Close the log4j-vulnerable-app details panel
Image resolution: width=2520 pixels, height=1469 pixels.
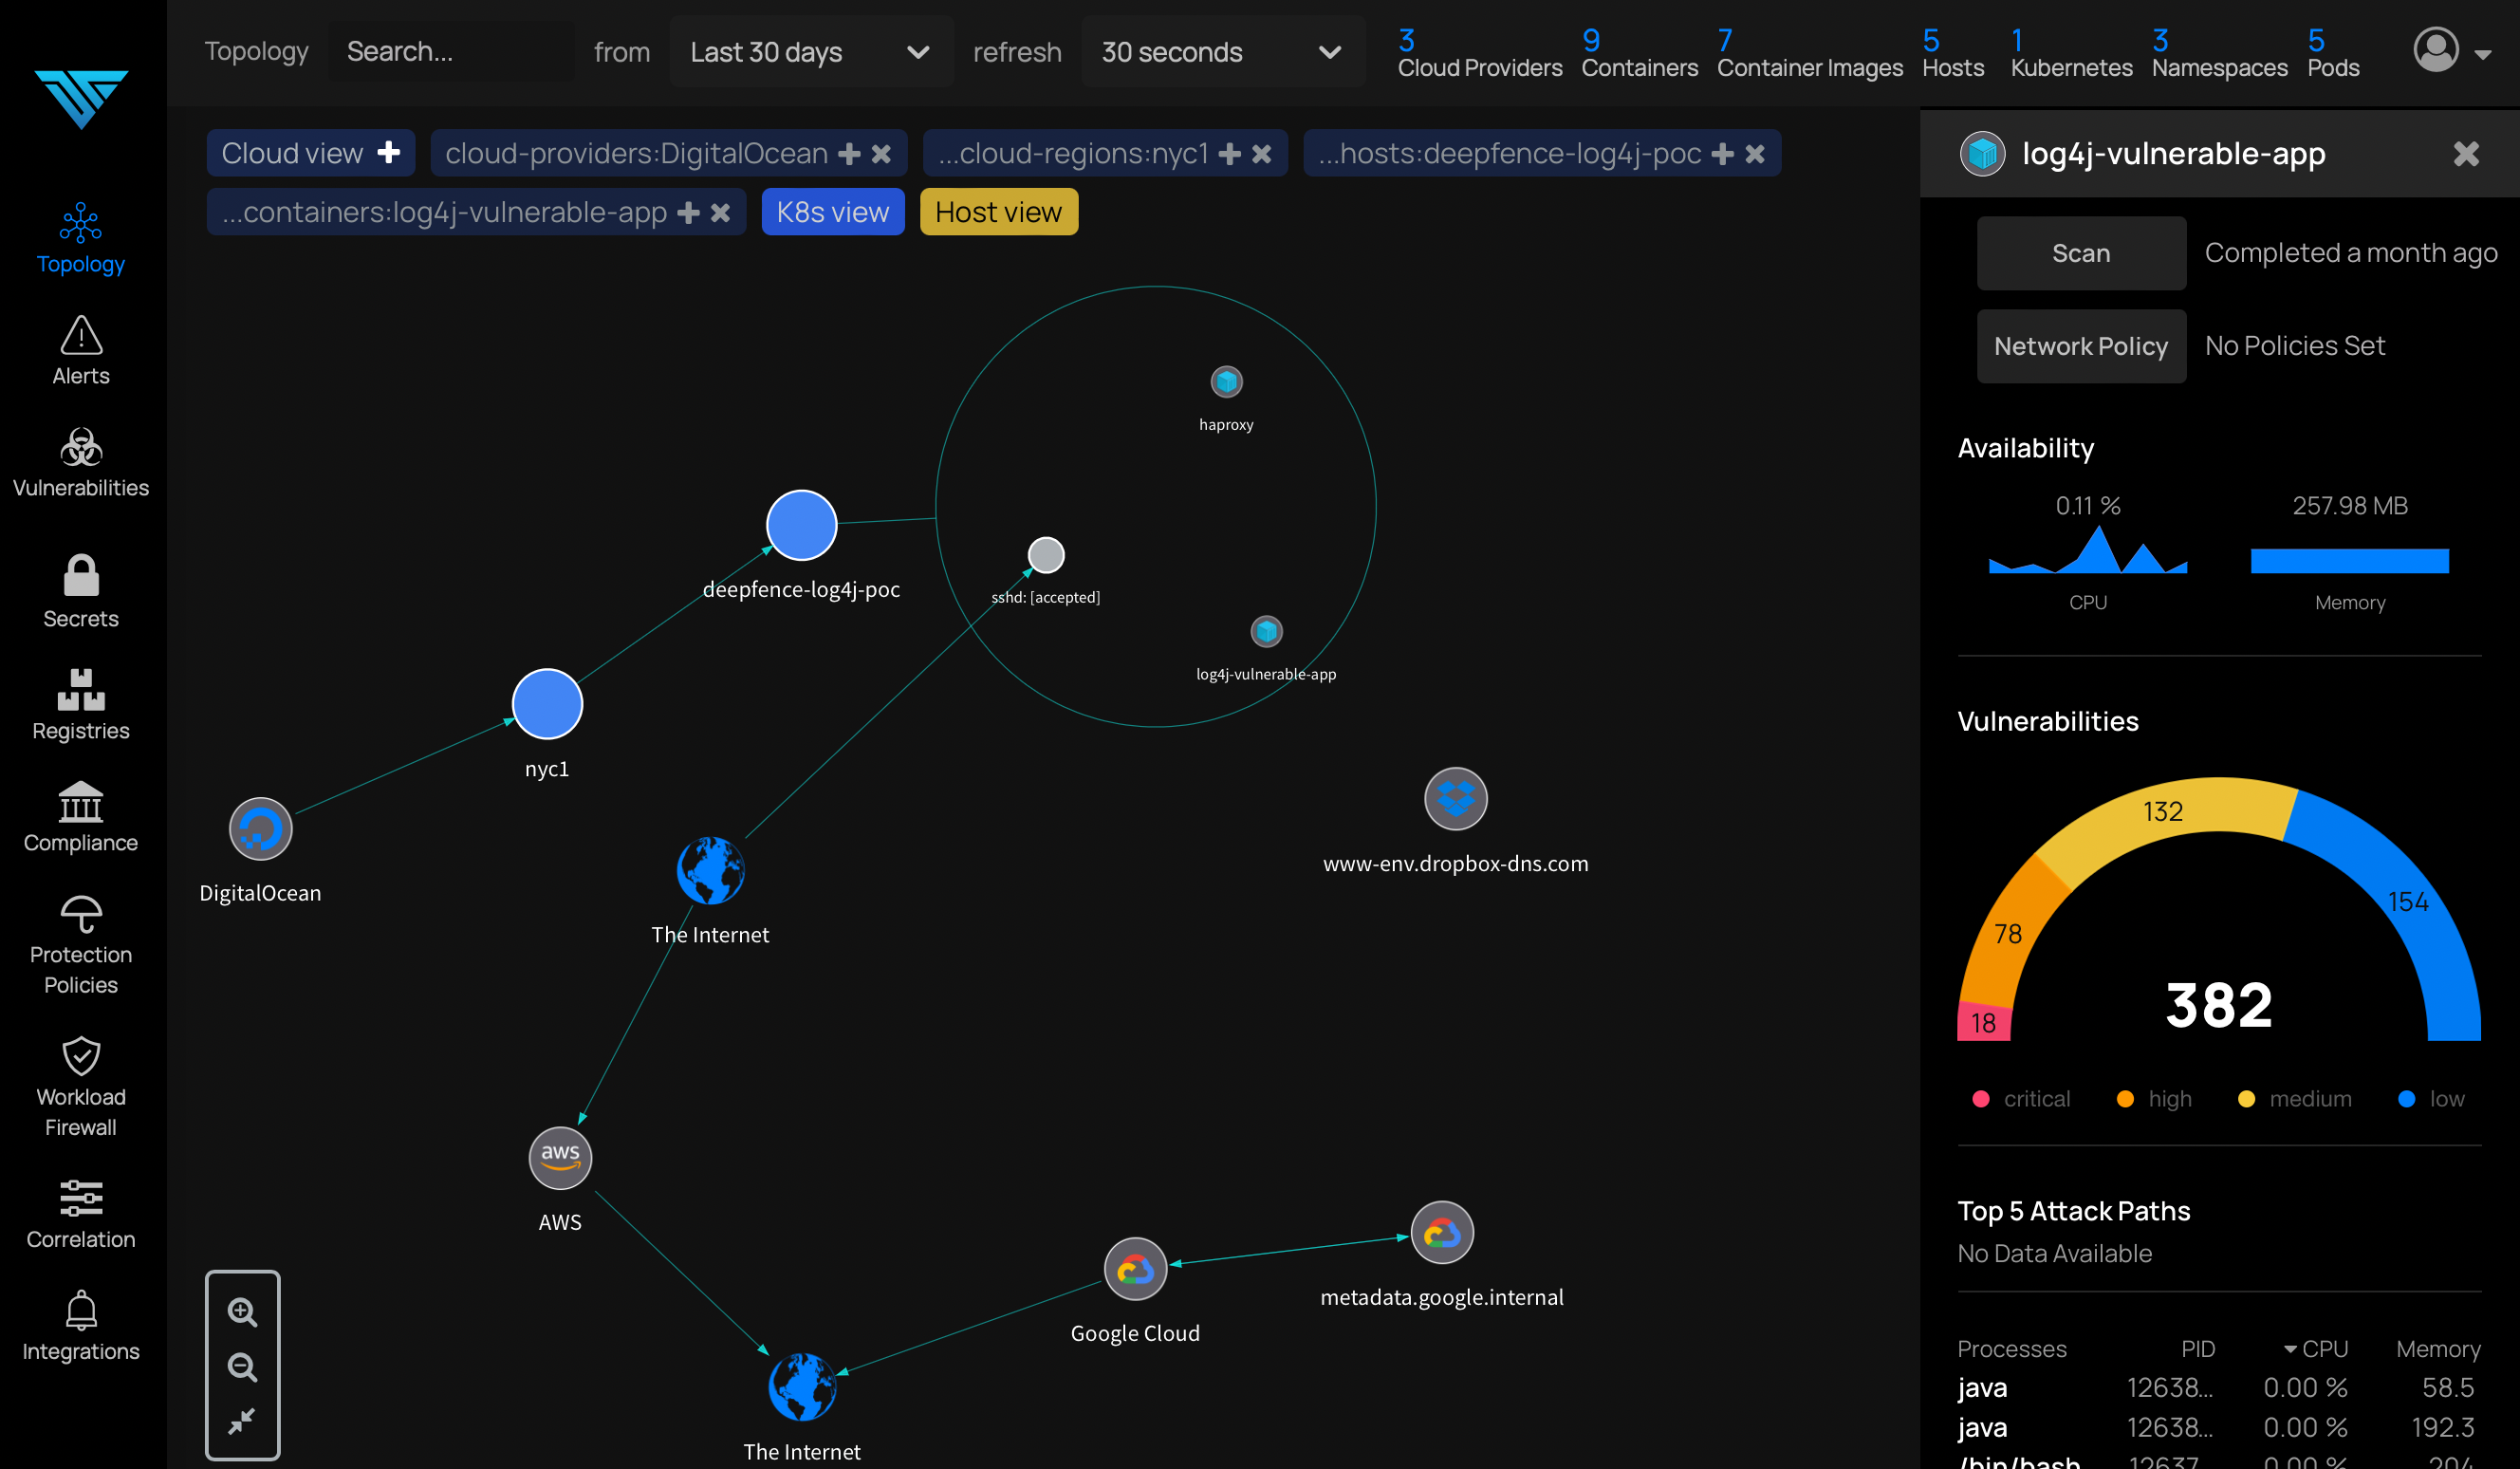click(x=2466, y=153)
